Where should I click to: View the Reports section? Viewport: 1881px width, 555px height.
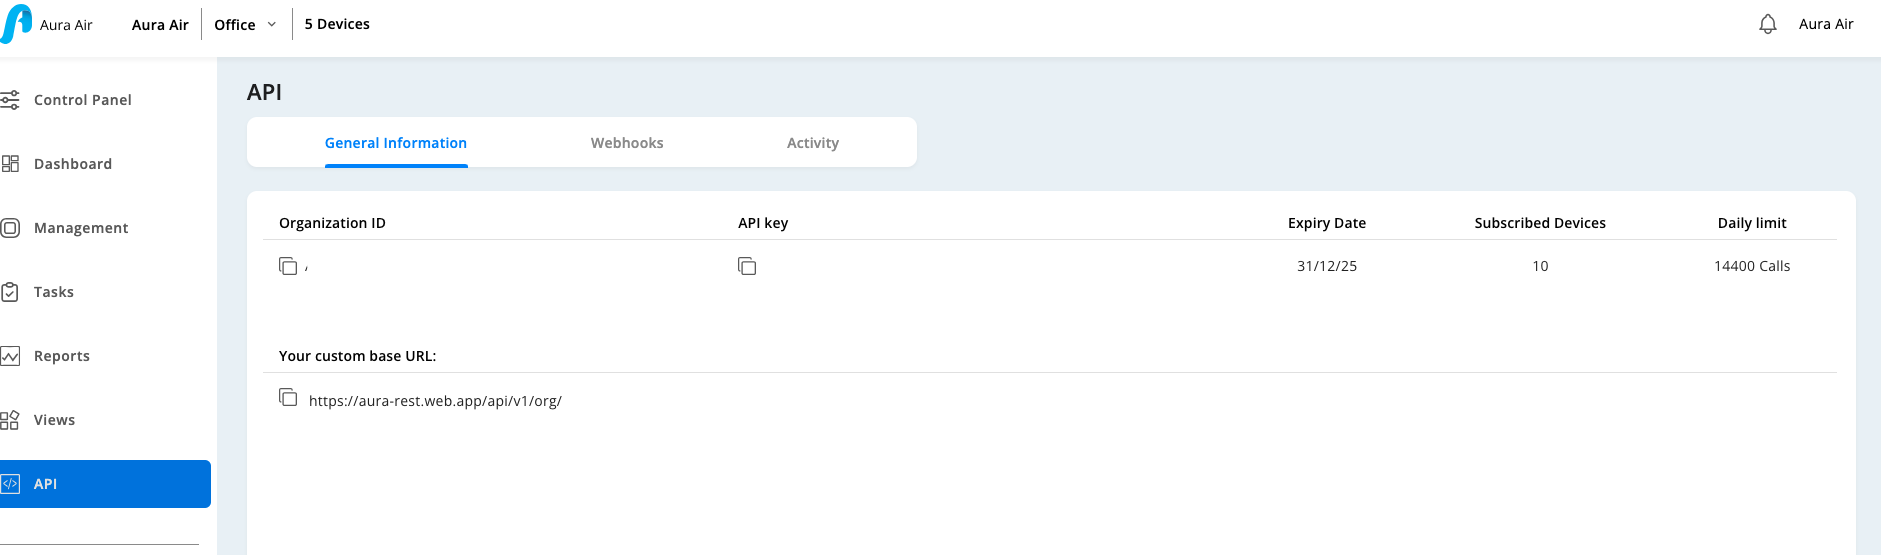click(x=61, y=356)
